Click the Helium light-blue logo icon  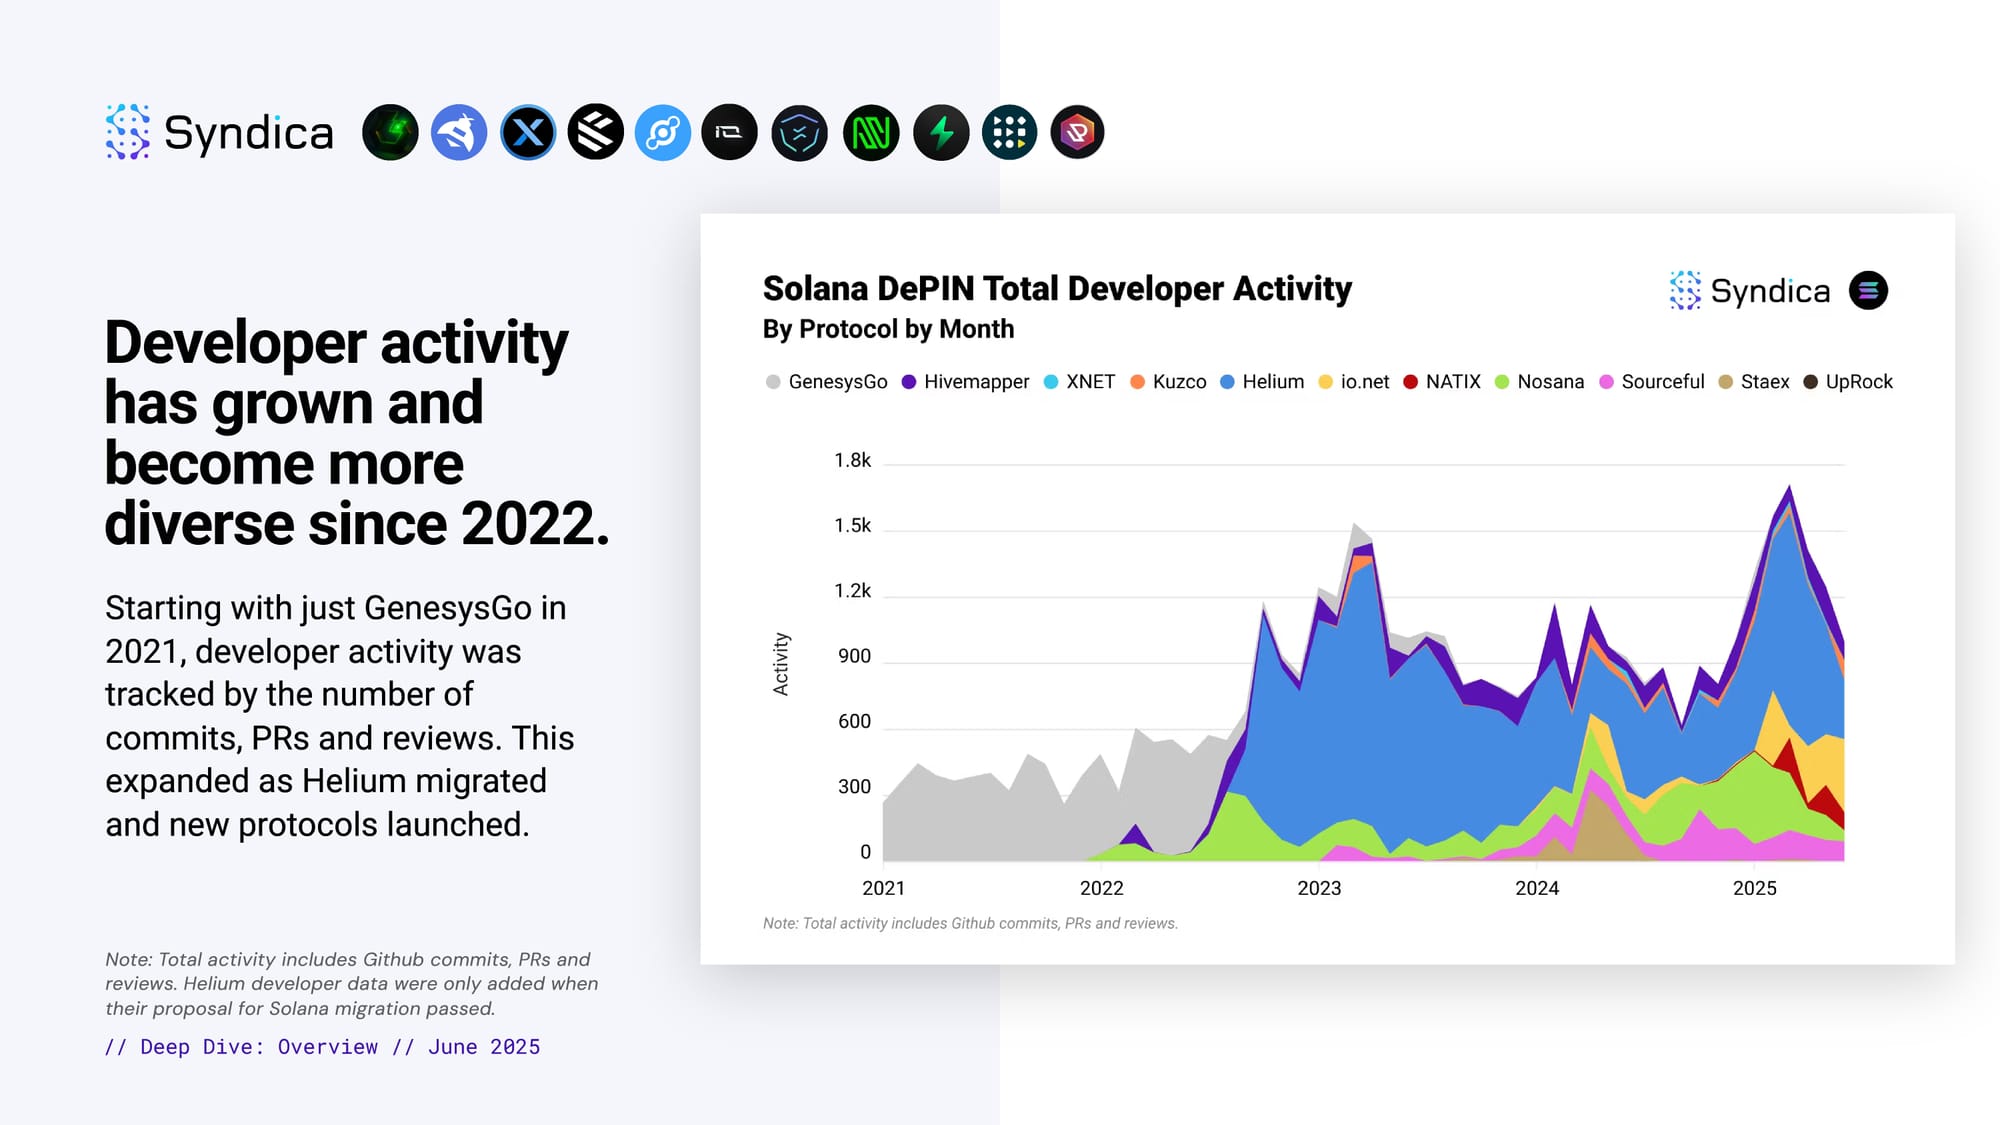[663, 132]
